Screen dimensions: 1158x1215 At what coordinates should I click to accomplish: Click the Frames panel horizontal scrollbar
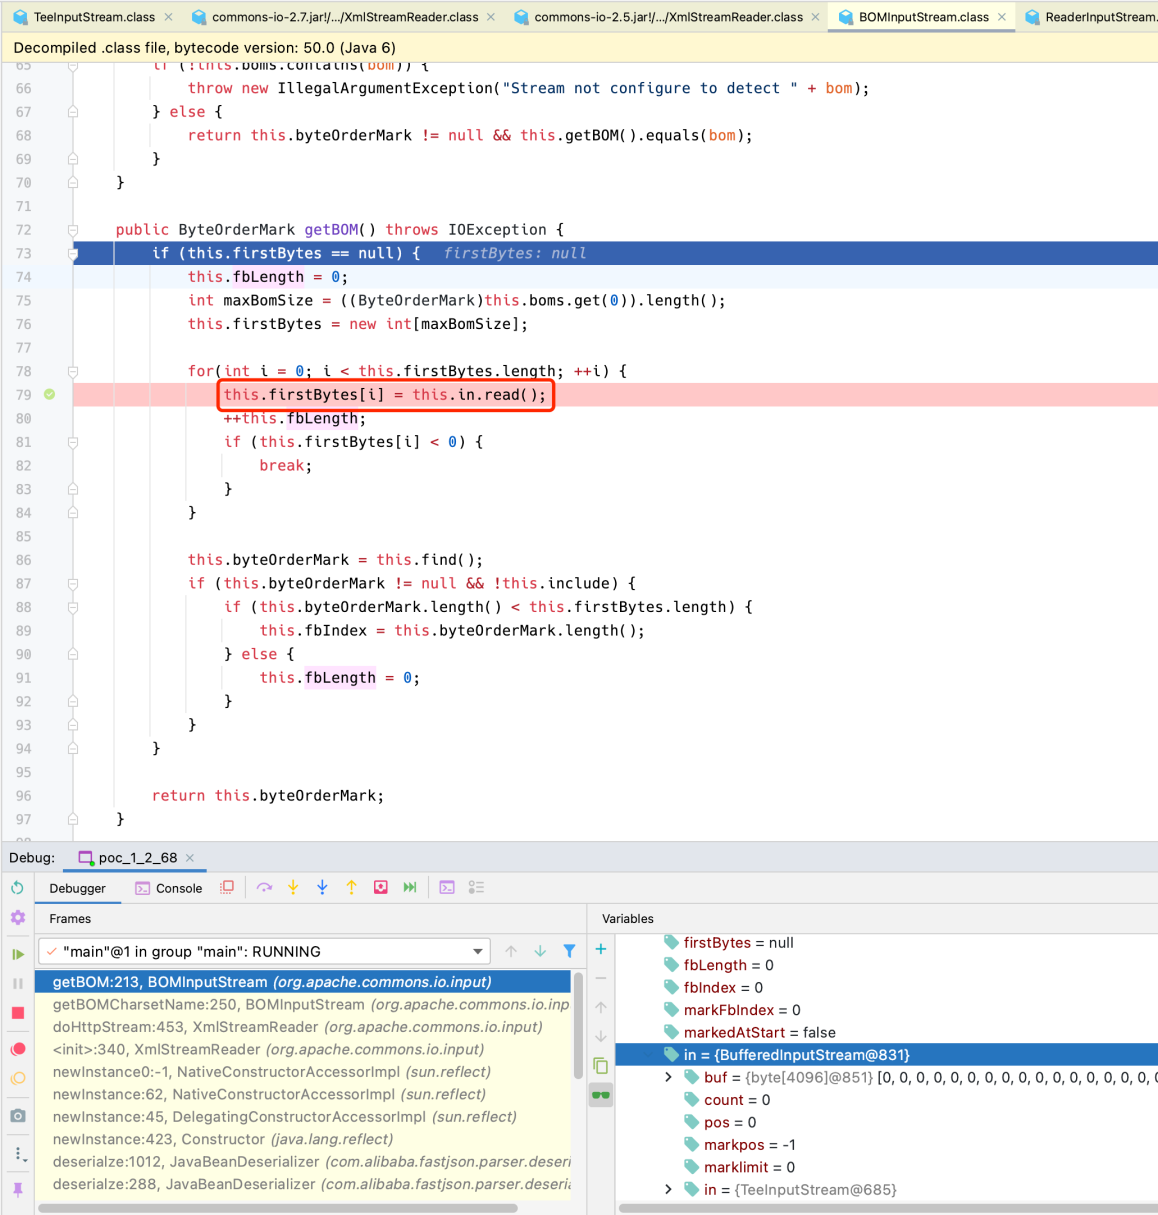coord(278,1208)
